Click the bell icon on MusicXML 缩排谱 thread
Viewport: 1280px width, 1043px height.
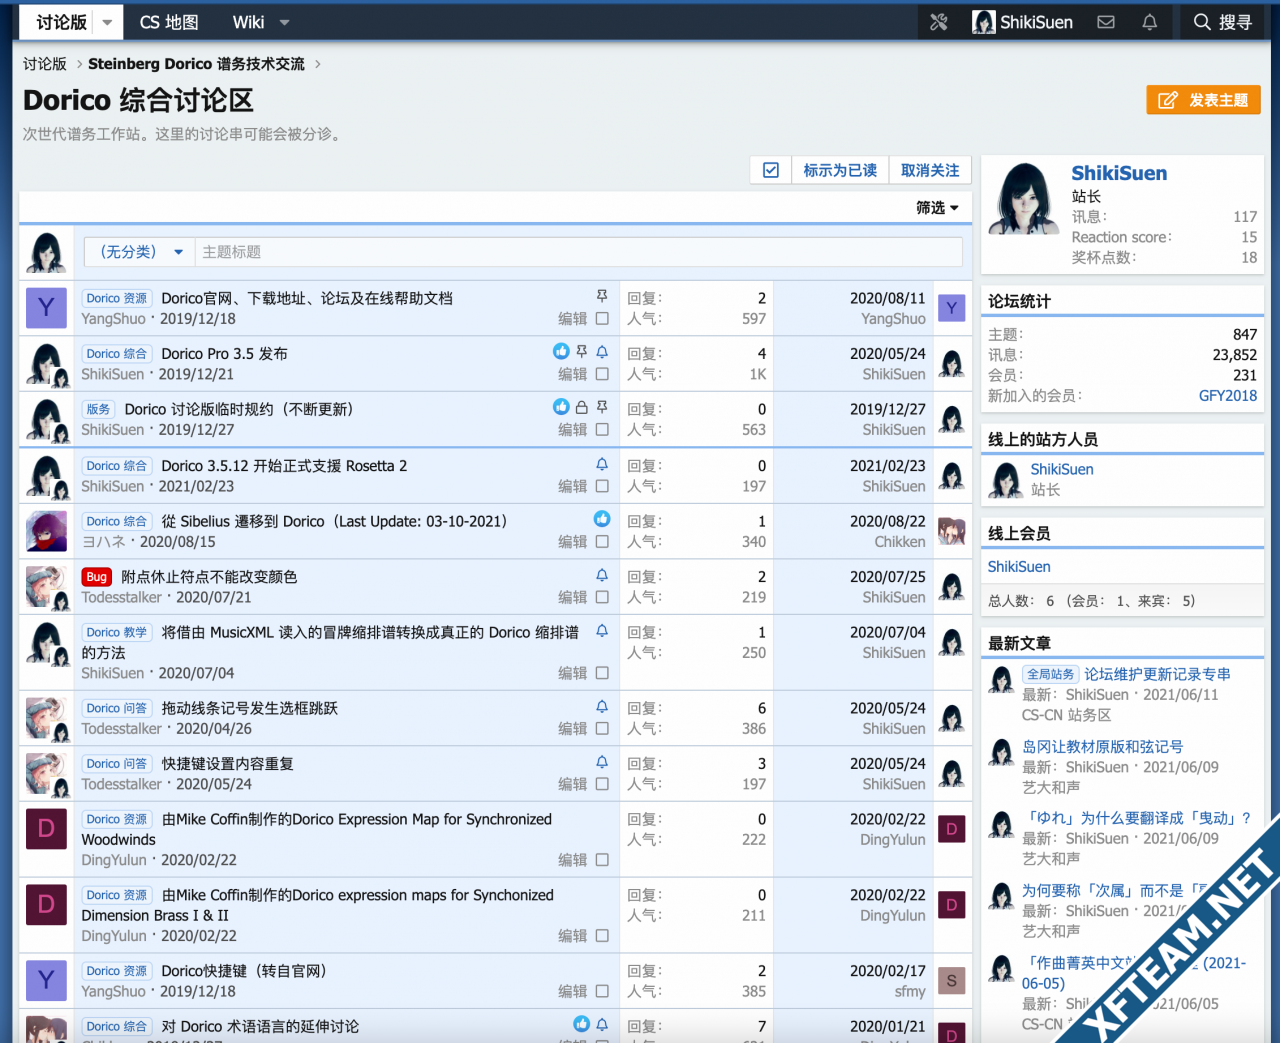pos(602,631)
